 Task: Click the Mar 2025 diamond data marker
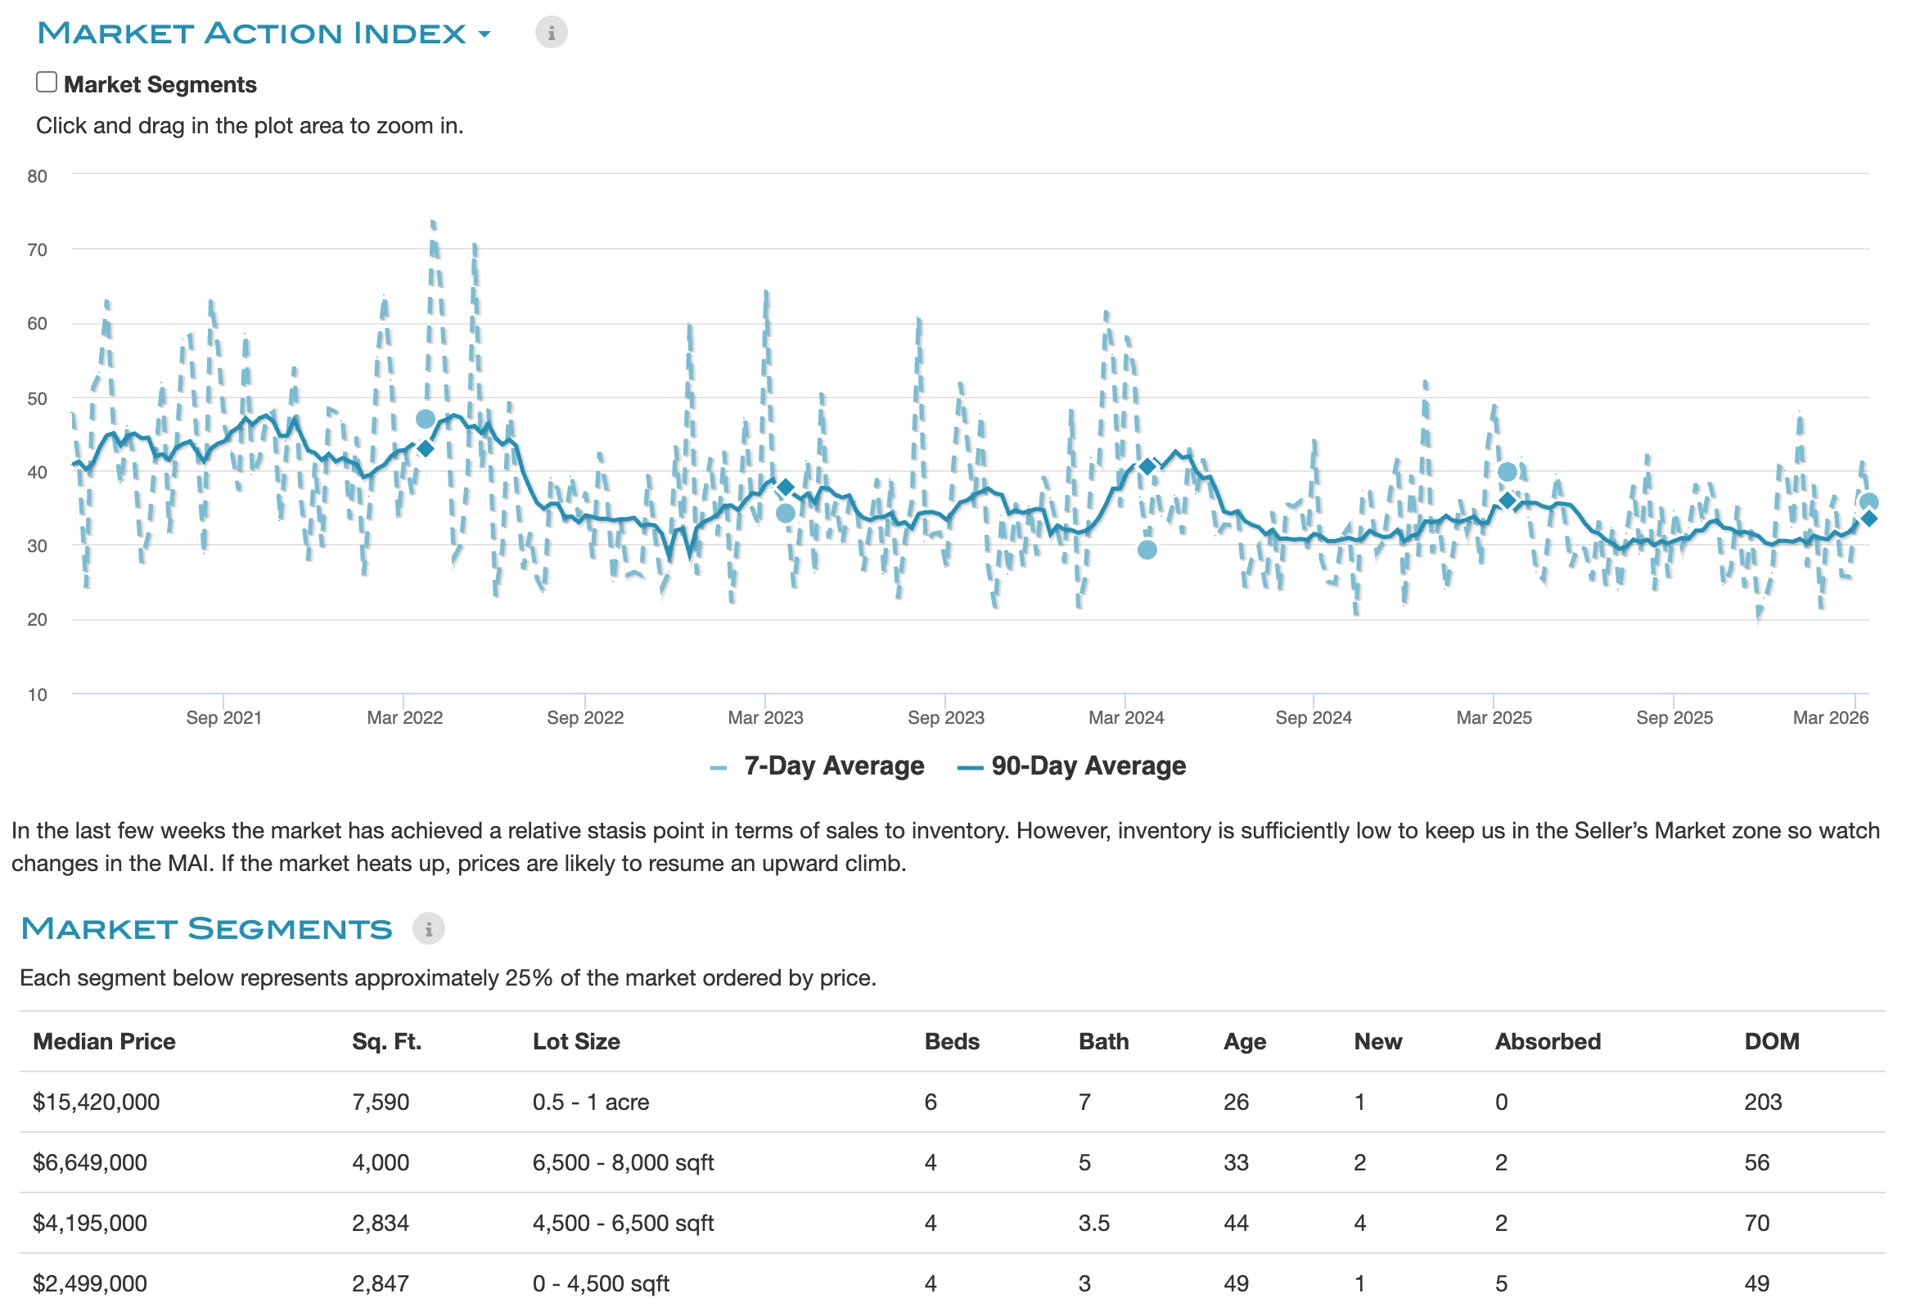(1507, 500)
